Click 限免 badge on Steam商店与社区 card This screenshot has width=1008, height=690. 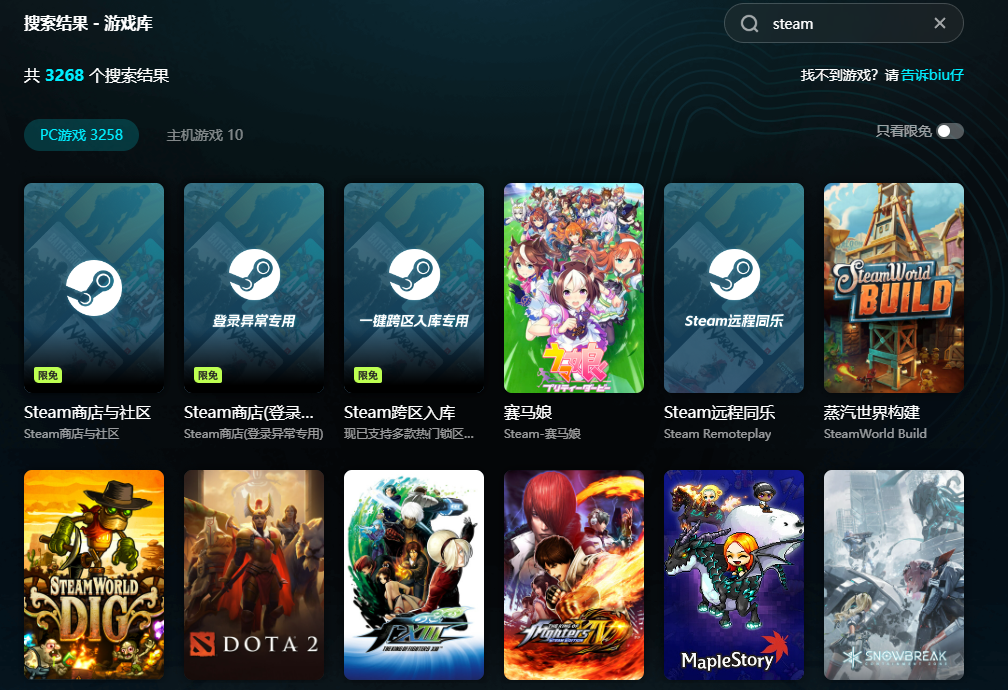pyautogui.click(x=48, y=375)
